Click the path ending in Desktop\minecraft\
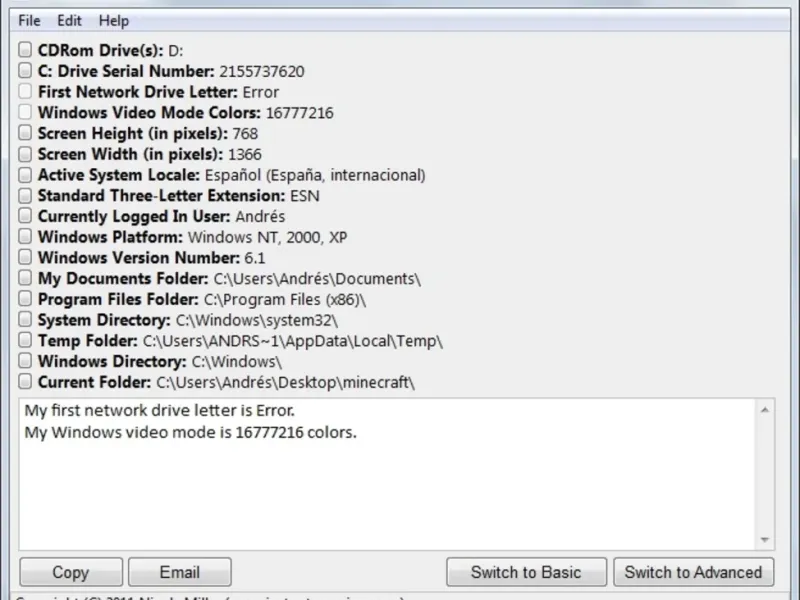800x600 pixels. coord(285,382)
